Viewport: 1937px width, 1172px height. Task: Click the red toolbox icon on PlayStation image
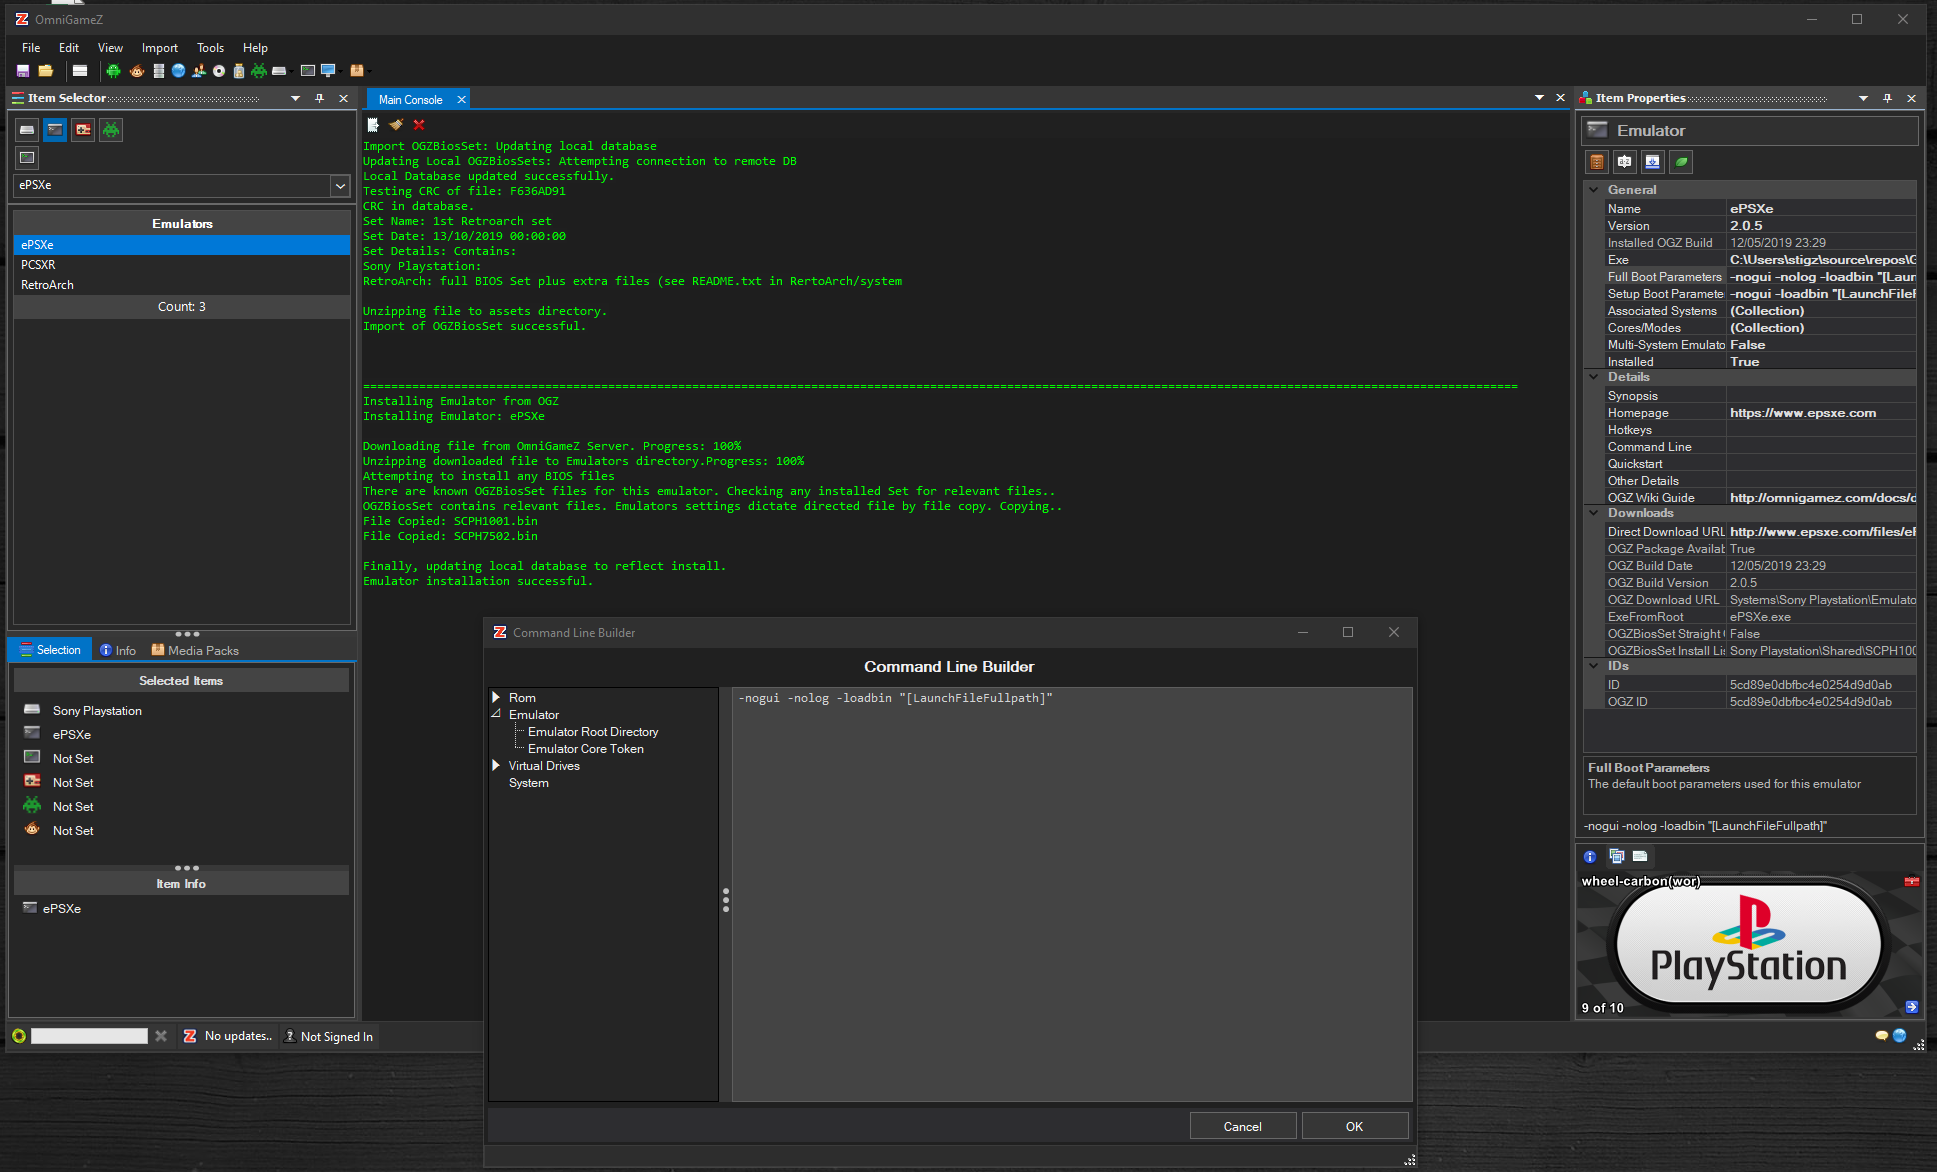pos(1911,881)
